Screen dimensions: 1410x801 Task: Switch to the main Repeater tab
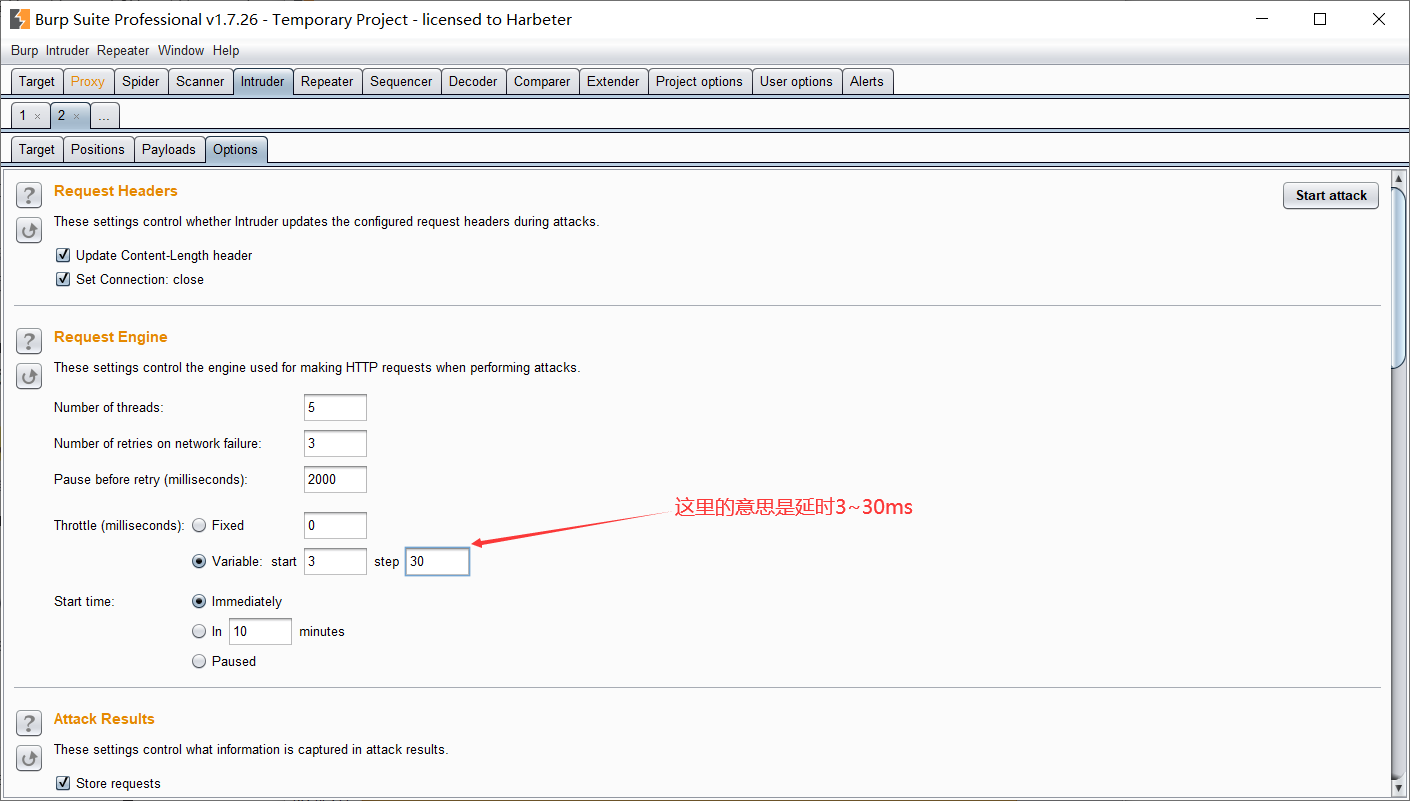pyautogui.click(x=327, y=81)
